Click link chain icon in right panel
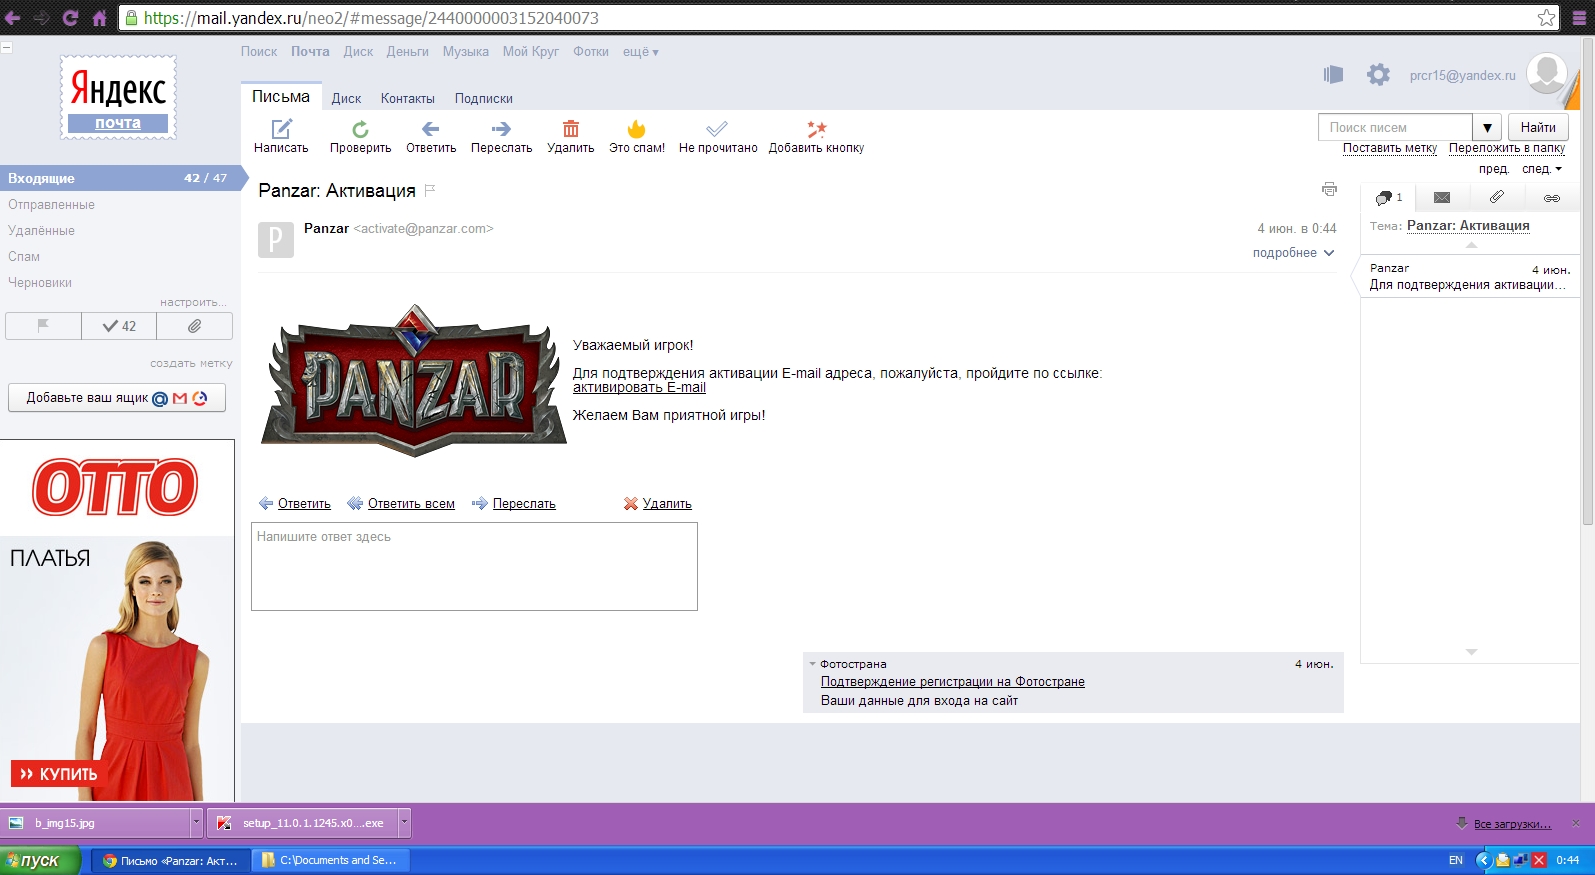1595x875 pixels. (x=1551, y=198)
